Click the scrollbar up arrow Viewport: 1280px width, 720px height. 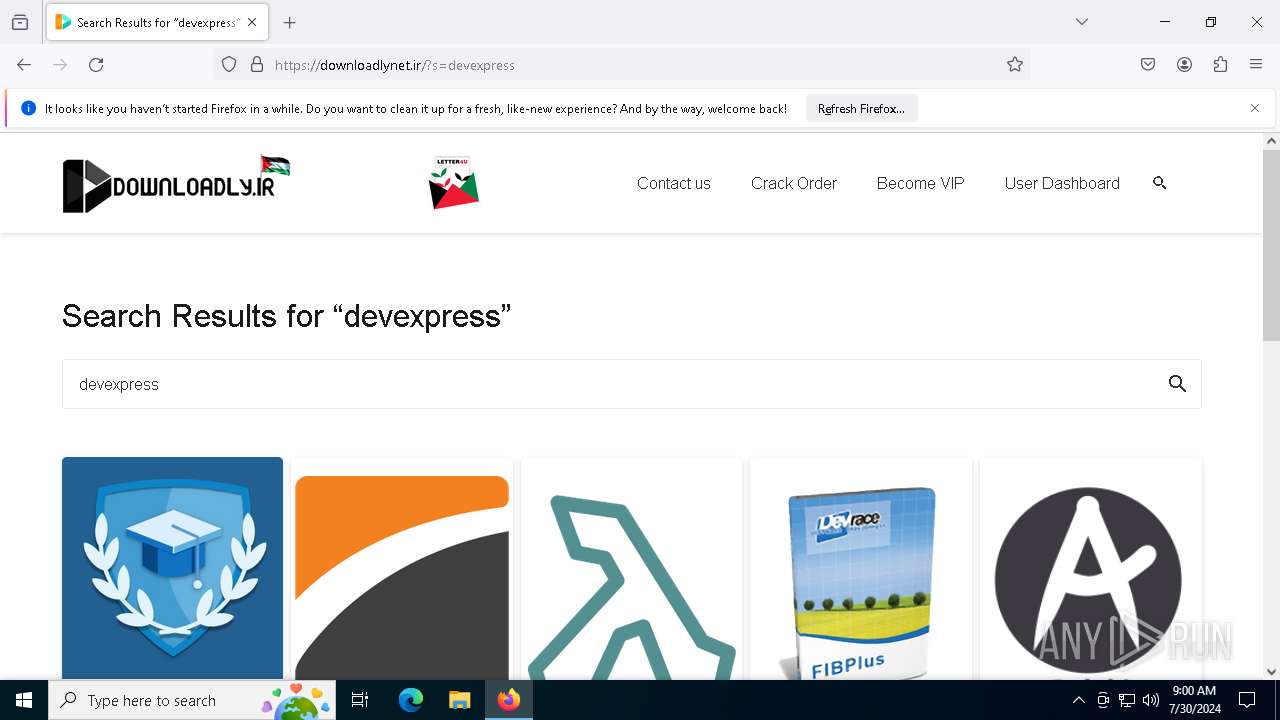pos(1271,141)
